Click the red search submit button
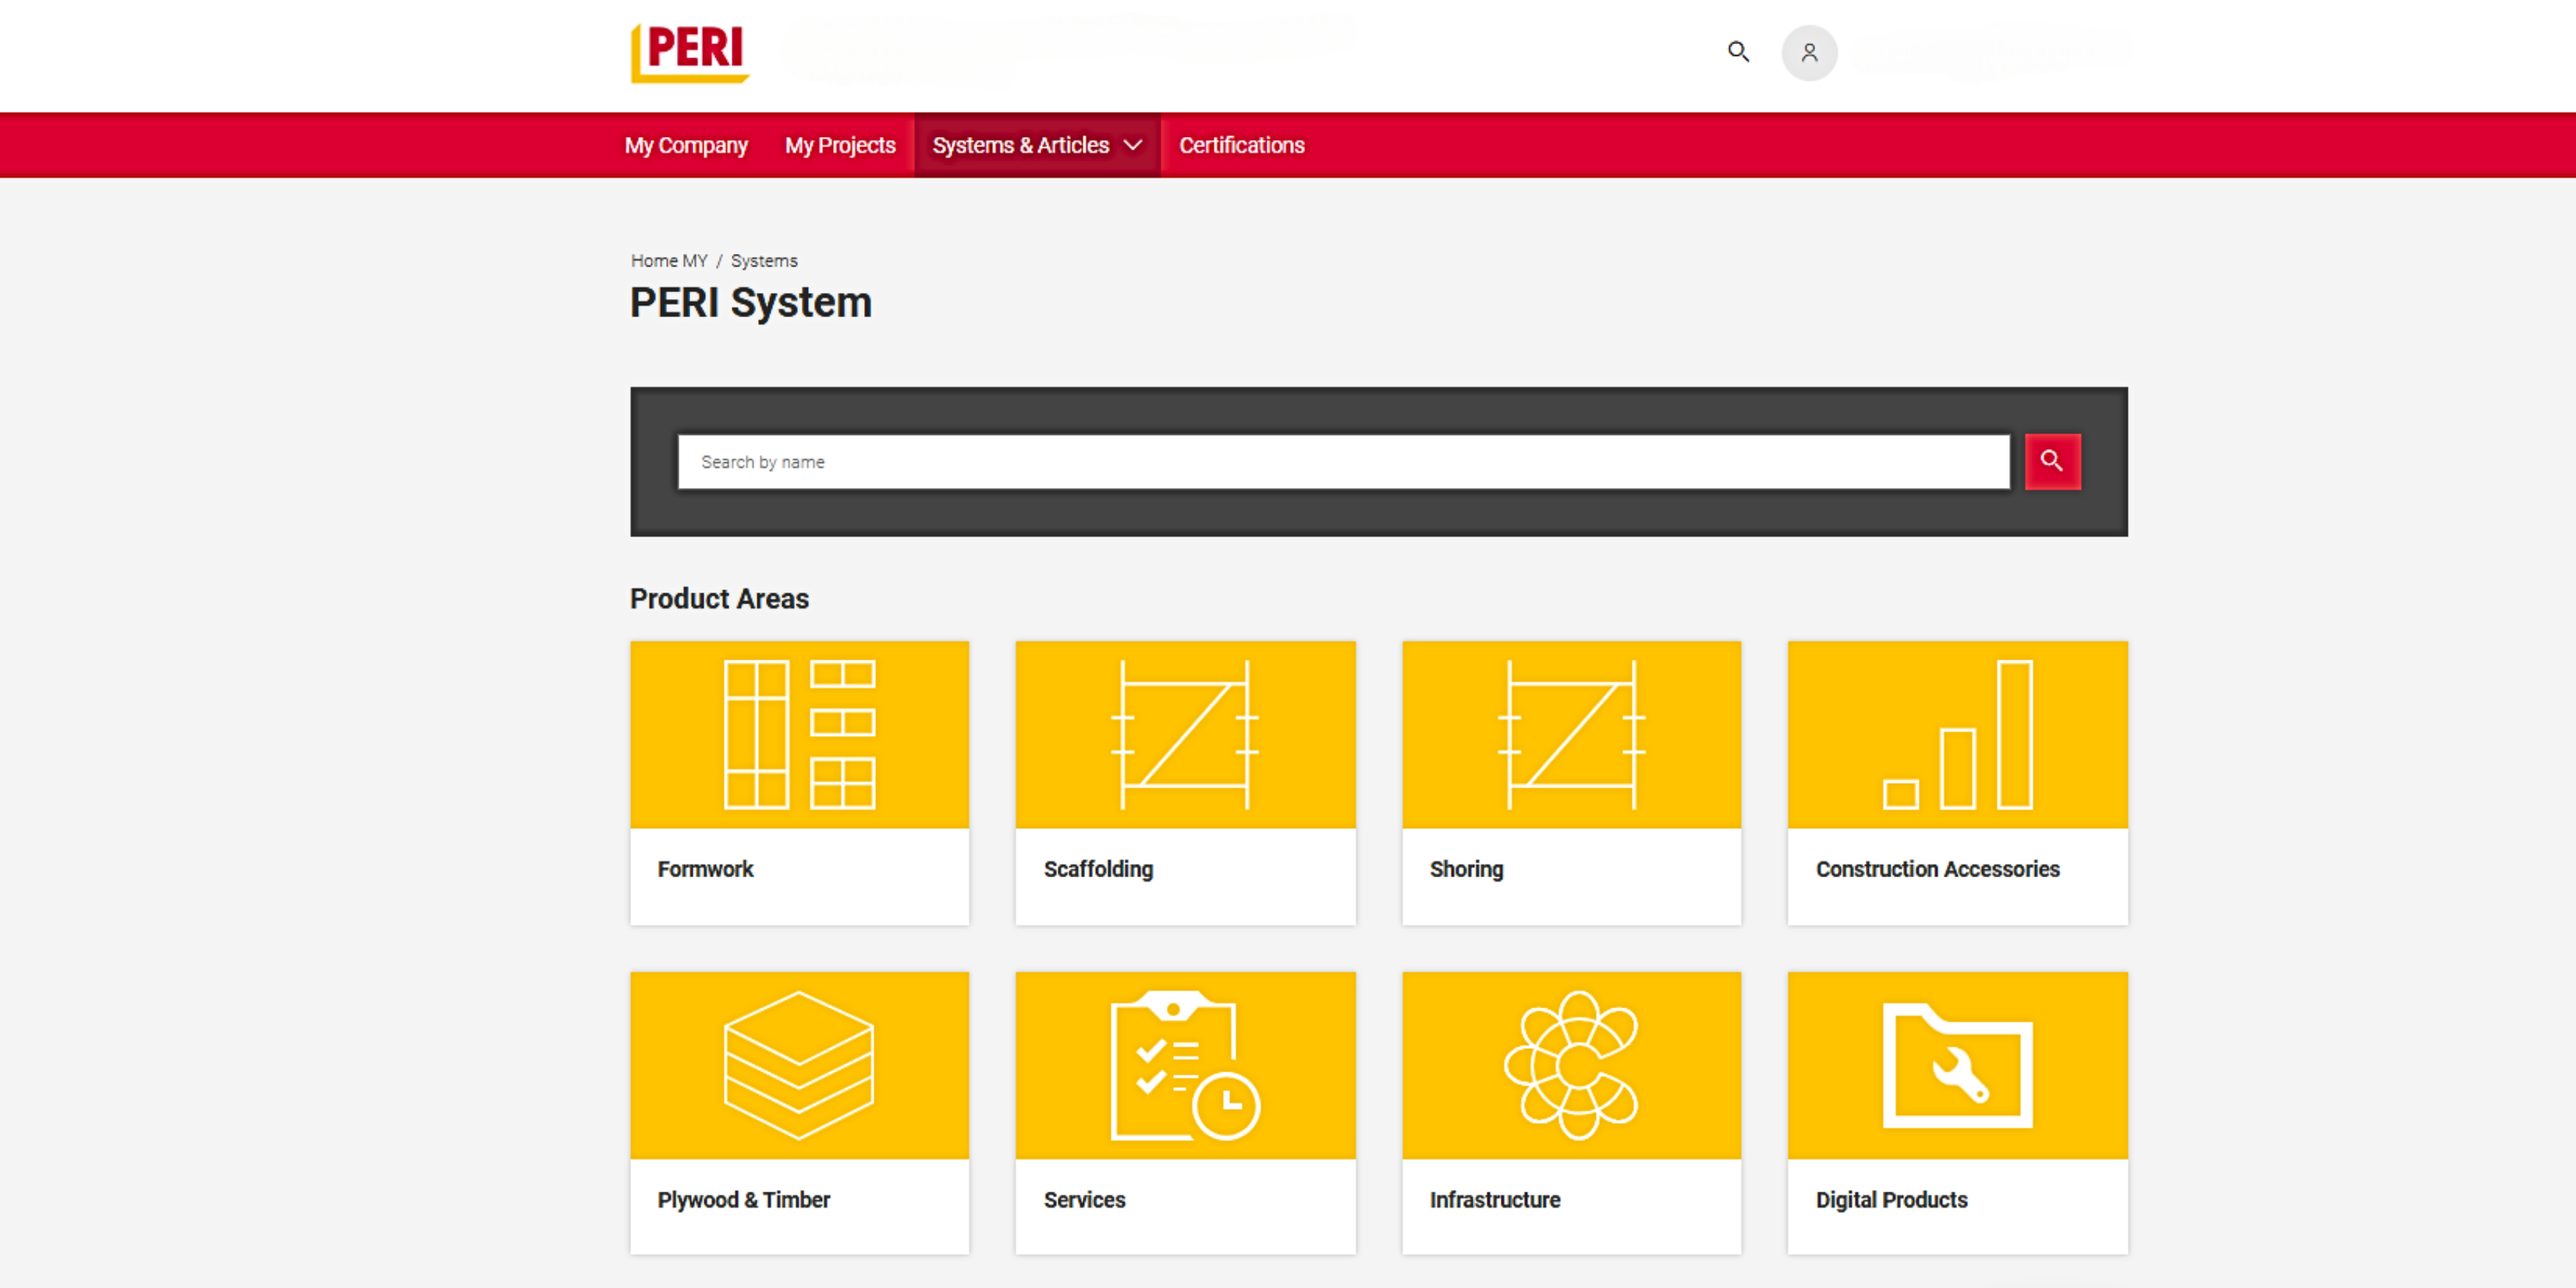 point(2052,461)
